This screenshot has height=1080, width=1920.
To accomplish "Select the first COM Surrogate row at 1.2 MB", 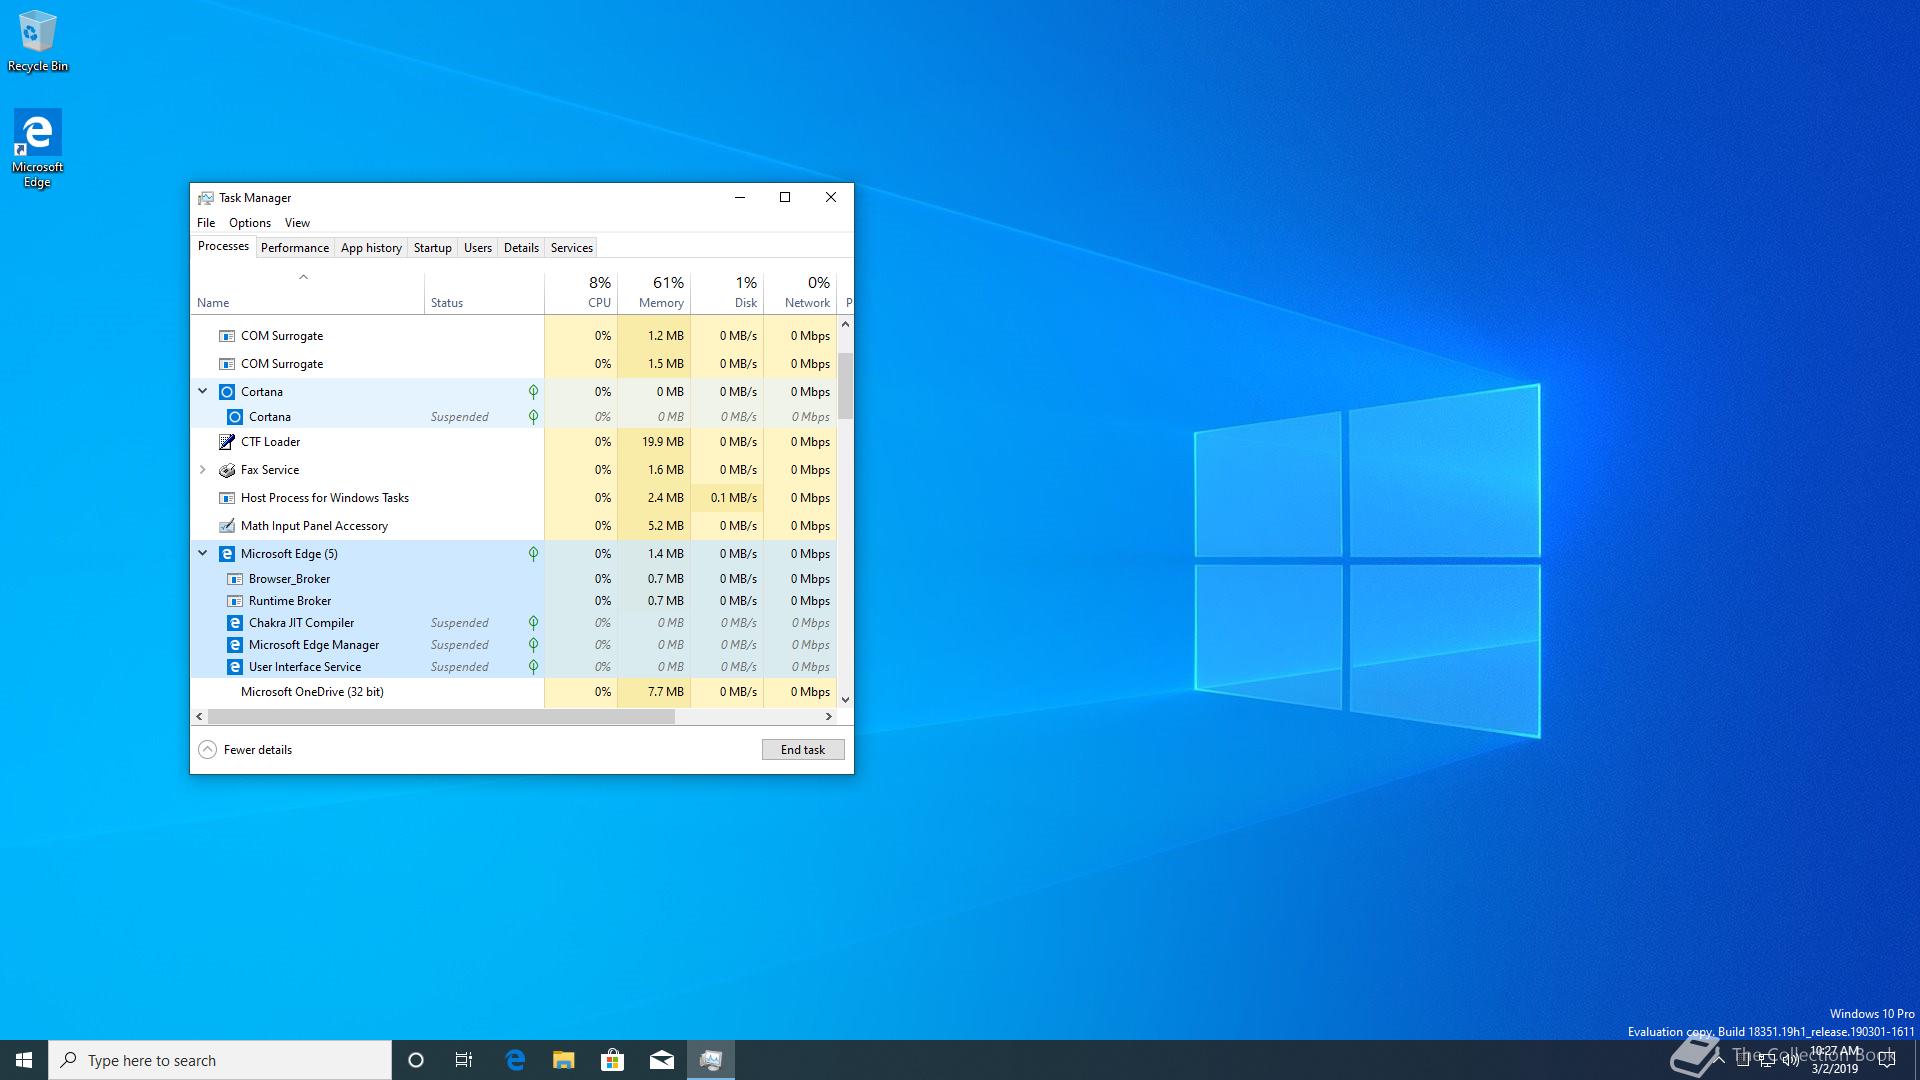I will (x=514, y=336).
